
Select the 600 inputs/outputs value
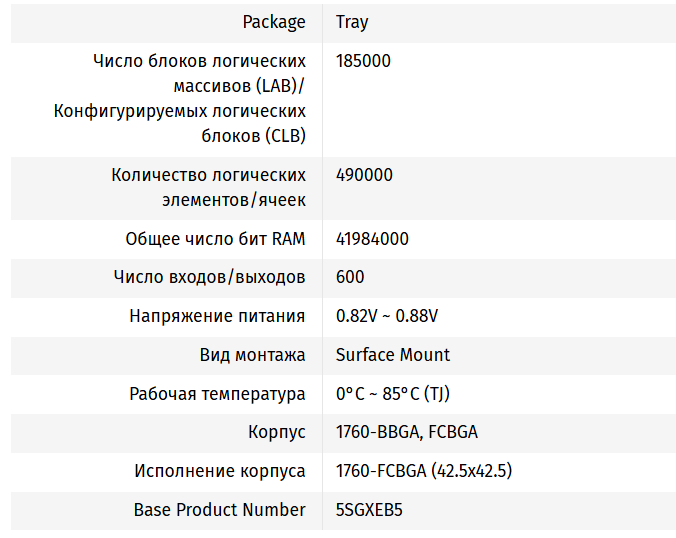coord(350,277)
